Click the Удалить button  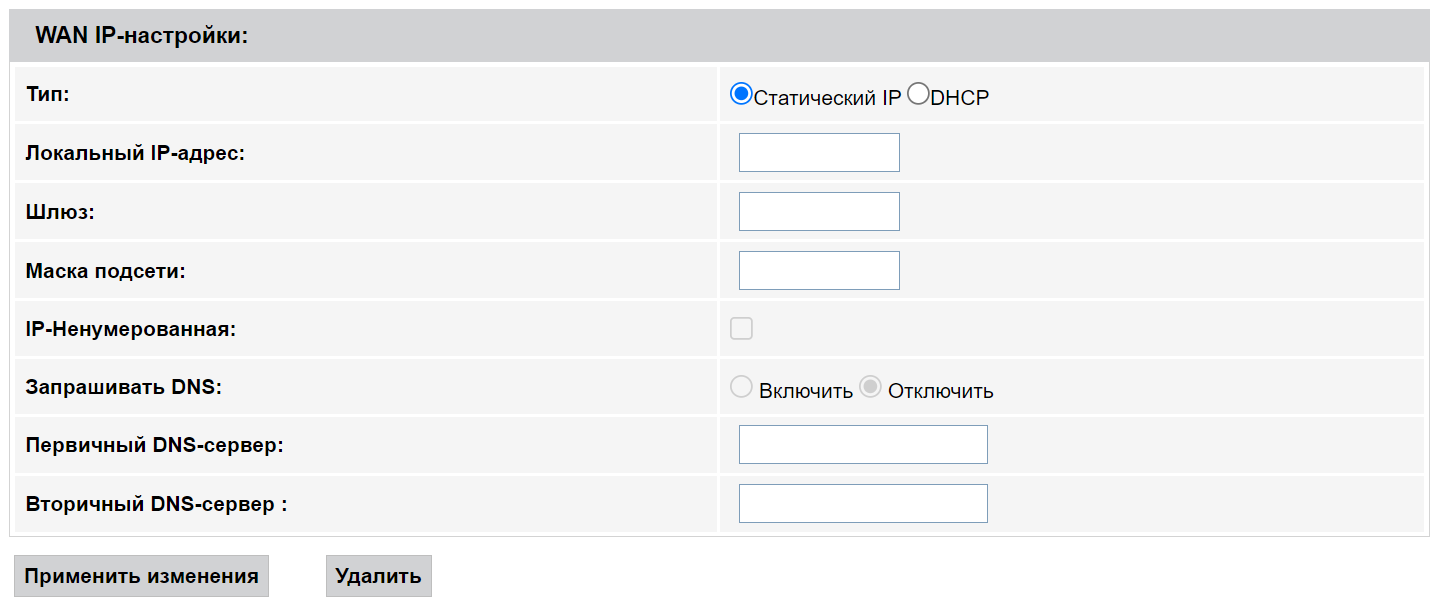(x=378, y=576)
